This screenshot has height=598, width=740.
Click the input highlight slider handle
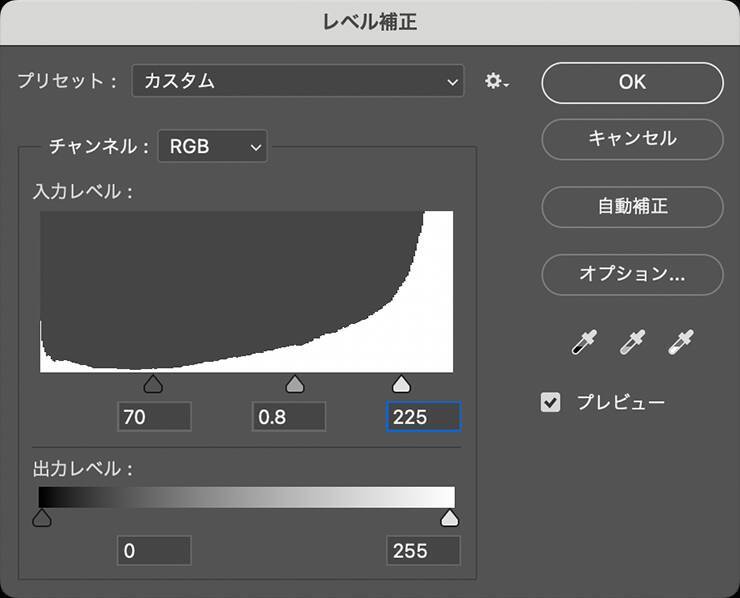[401, 385]
